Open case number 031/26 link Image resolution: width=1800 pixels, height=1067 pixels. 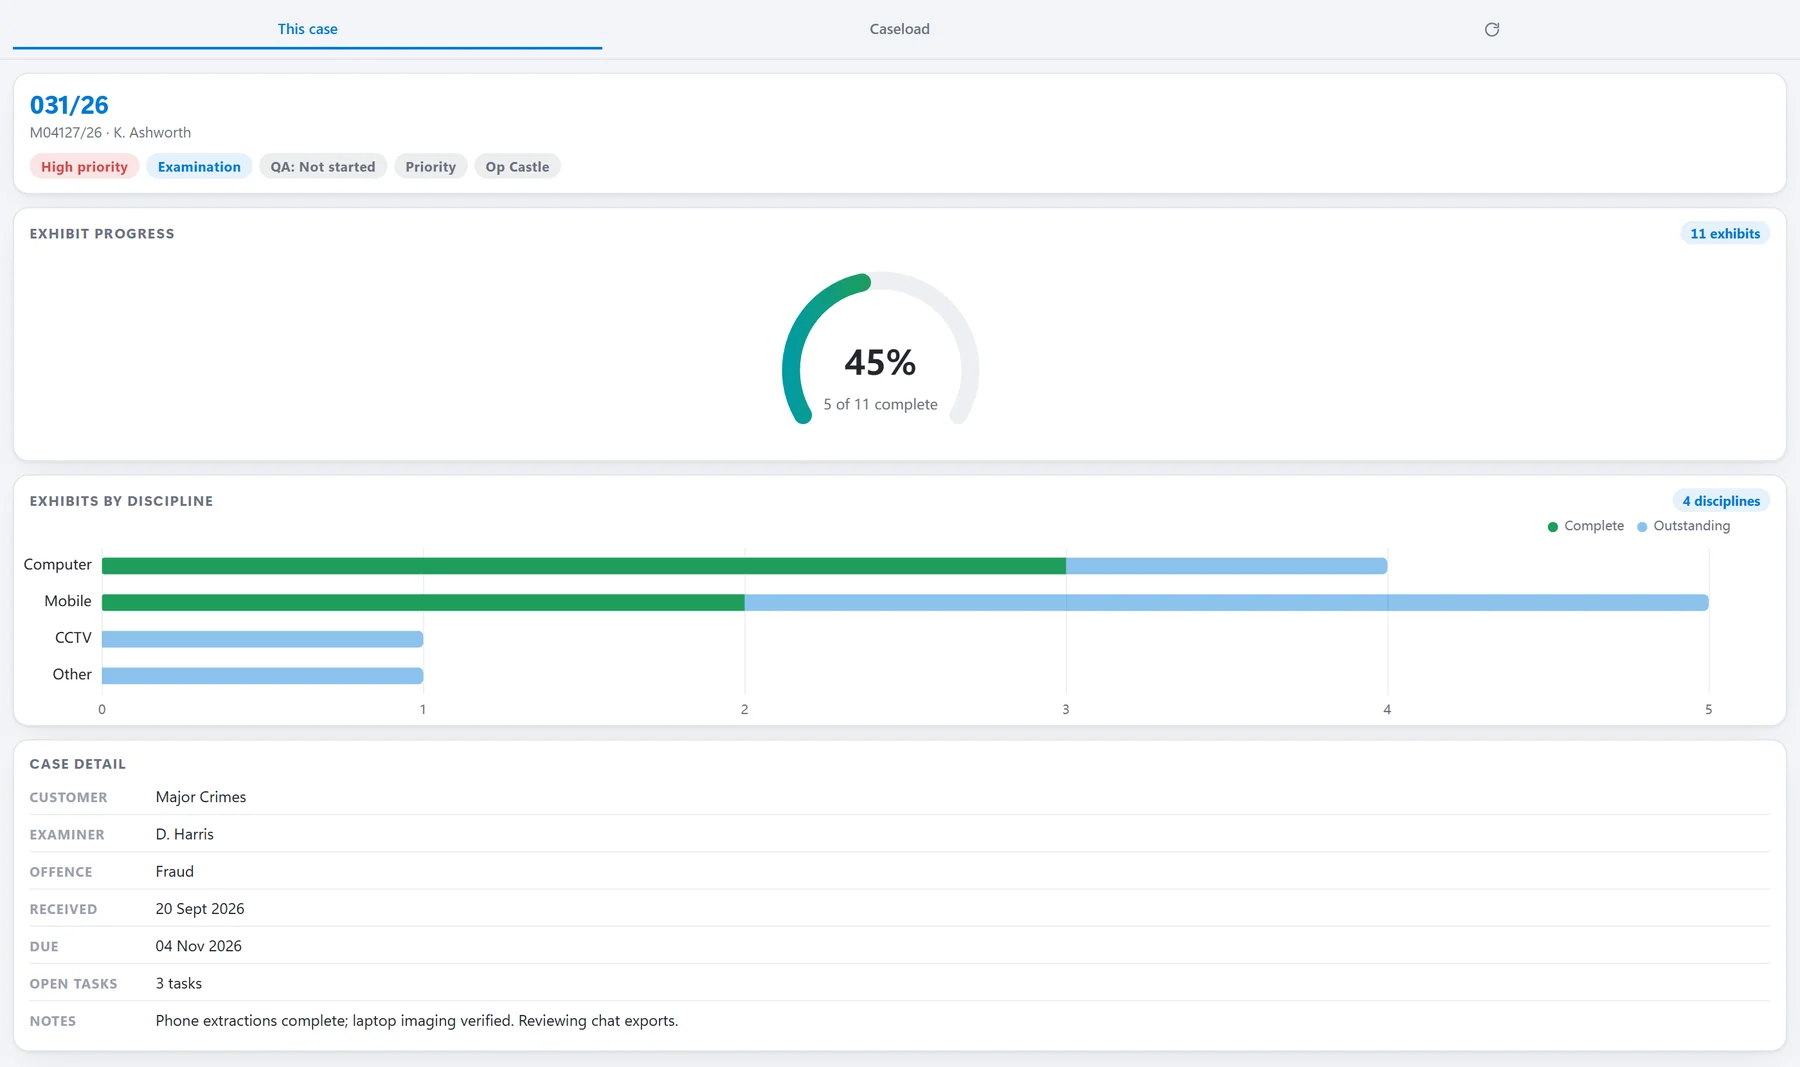[x=69, y=105]
